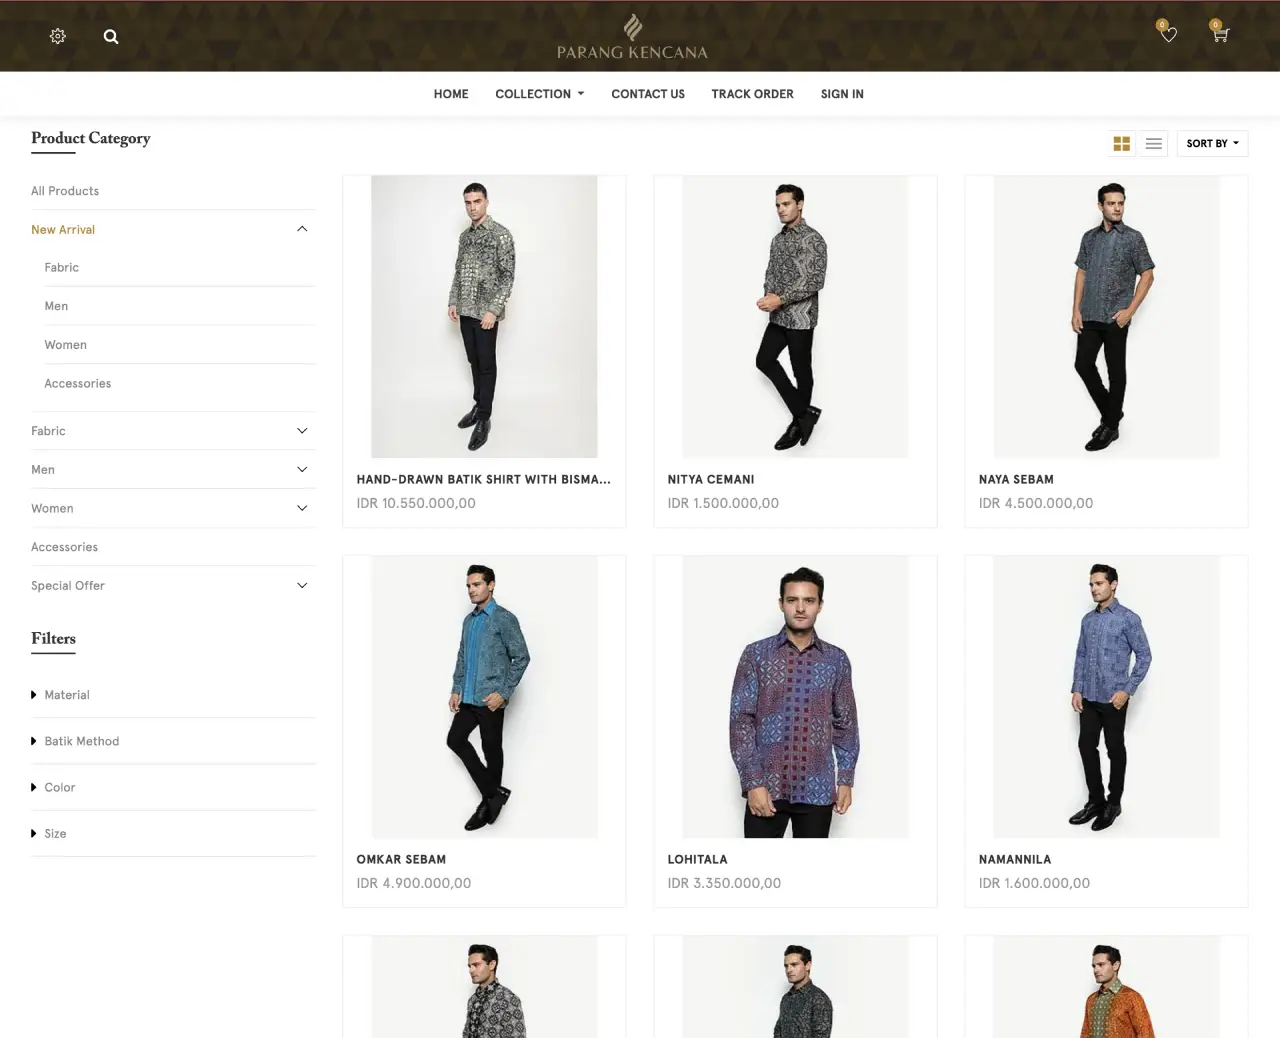Choose Men under New Arrival

(x=56, y=306)
